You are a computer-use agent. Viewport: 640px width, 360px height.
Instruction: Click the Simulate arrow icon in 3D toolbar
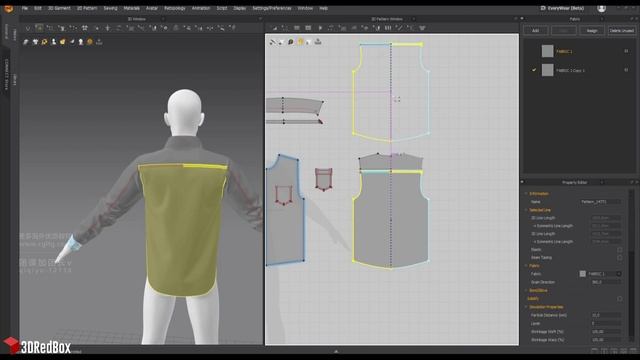pos(27,28)
